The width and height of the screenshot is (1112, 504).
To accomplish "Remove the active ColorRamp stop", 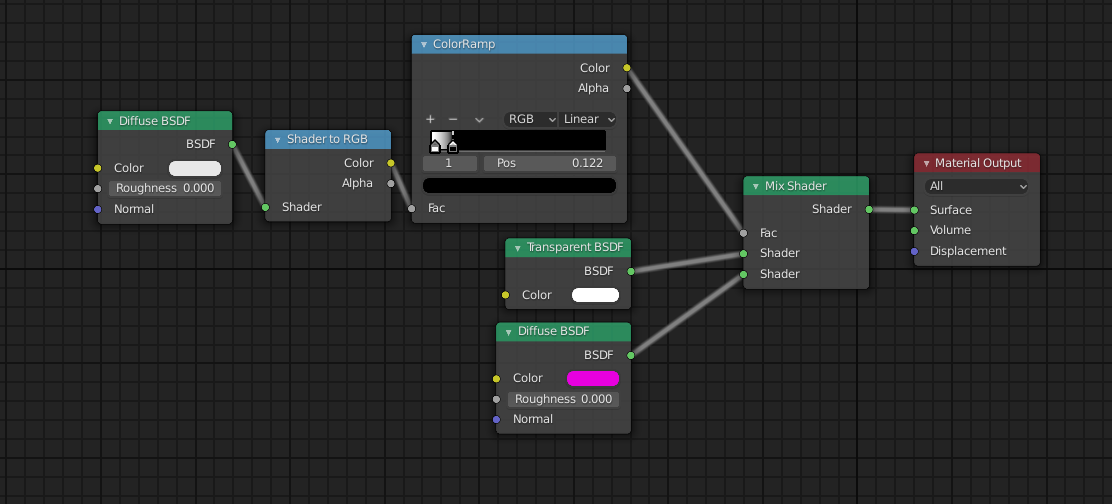I will click(454, 119).
